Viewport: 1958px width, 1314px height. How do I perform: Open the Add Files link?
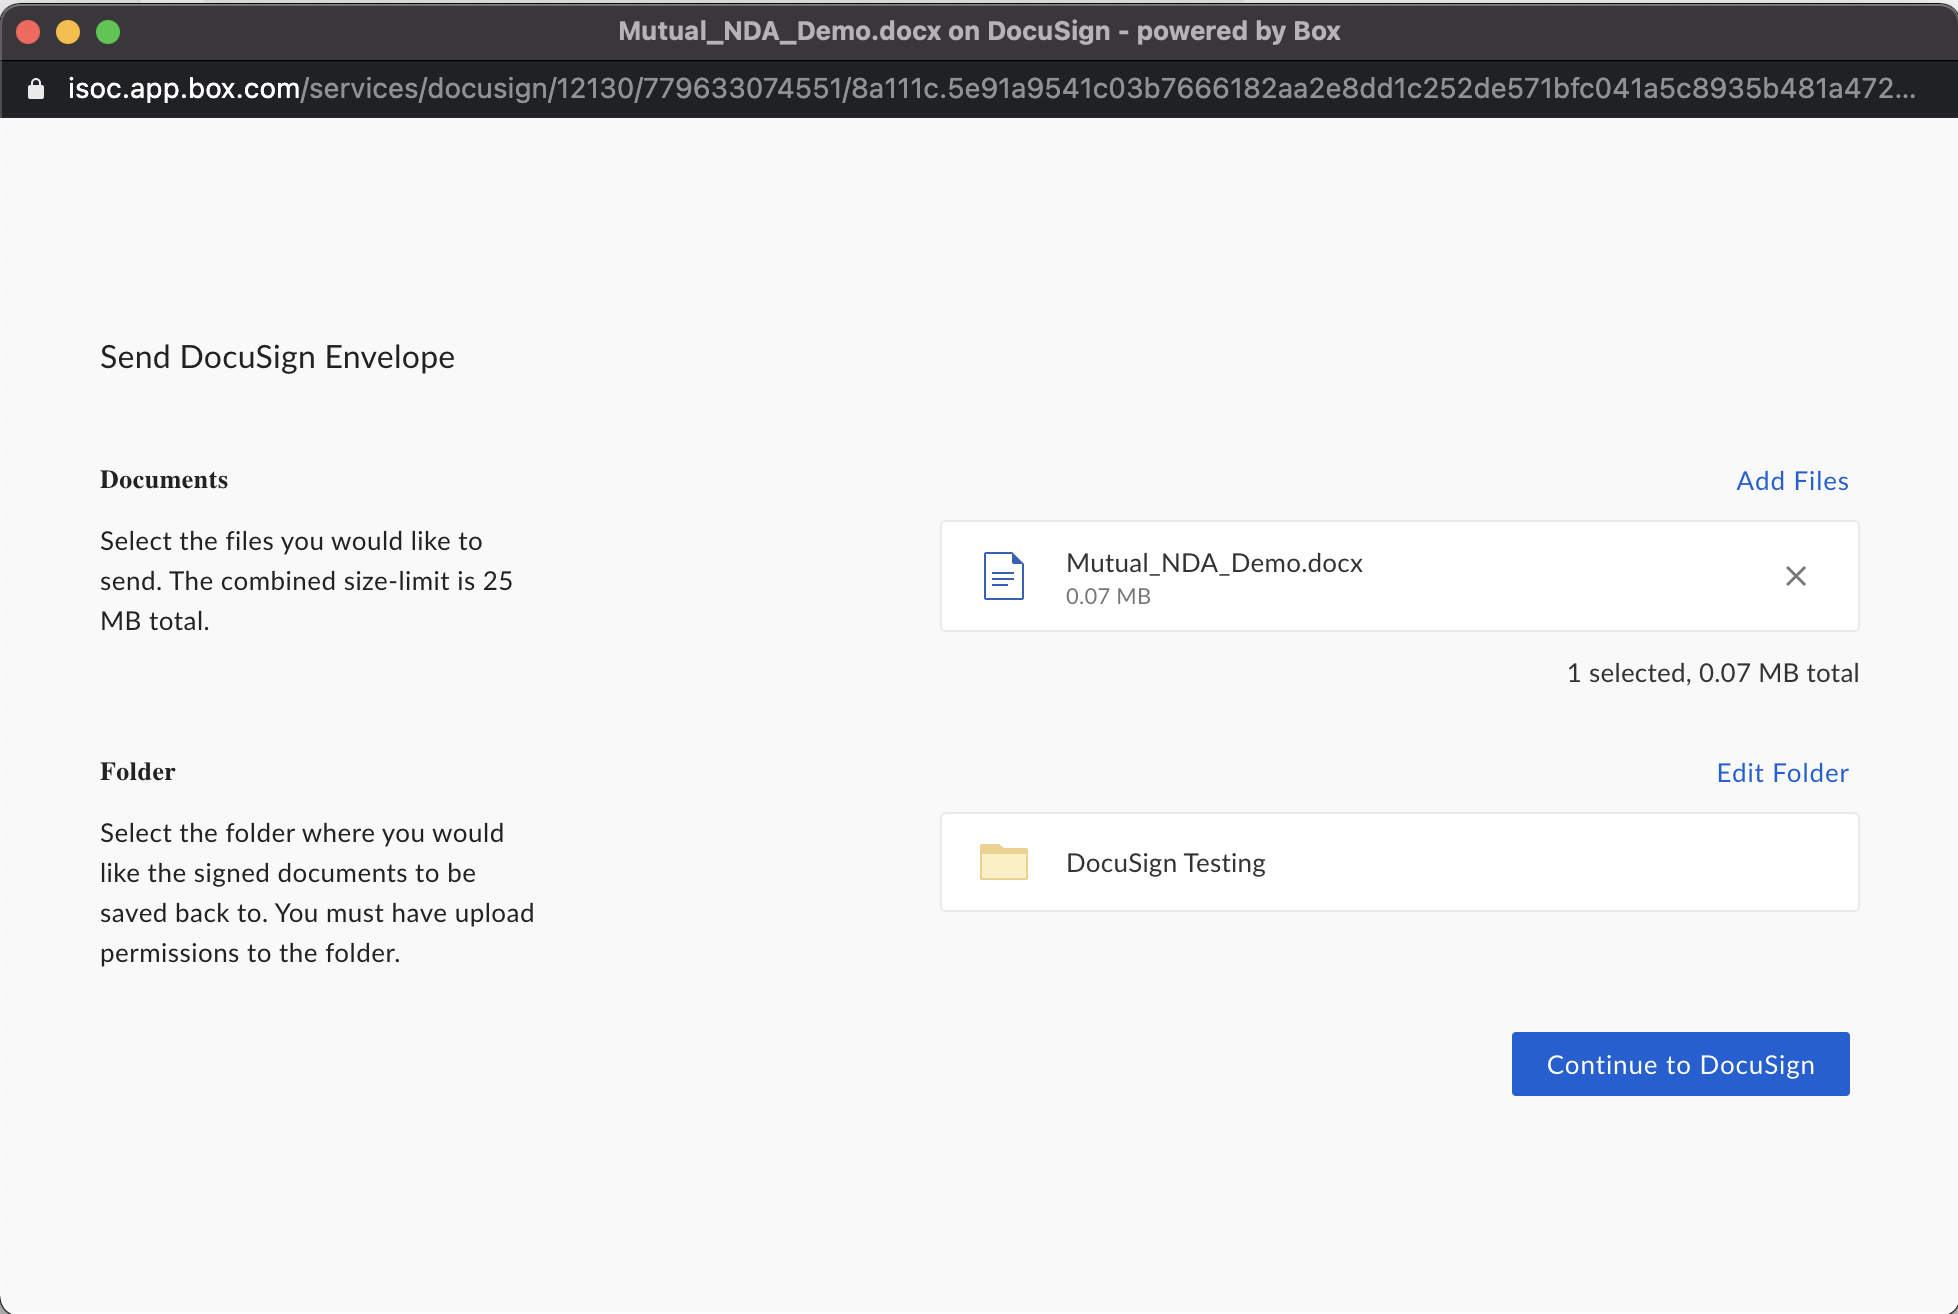(1792, 481)
